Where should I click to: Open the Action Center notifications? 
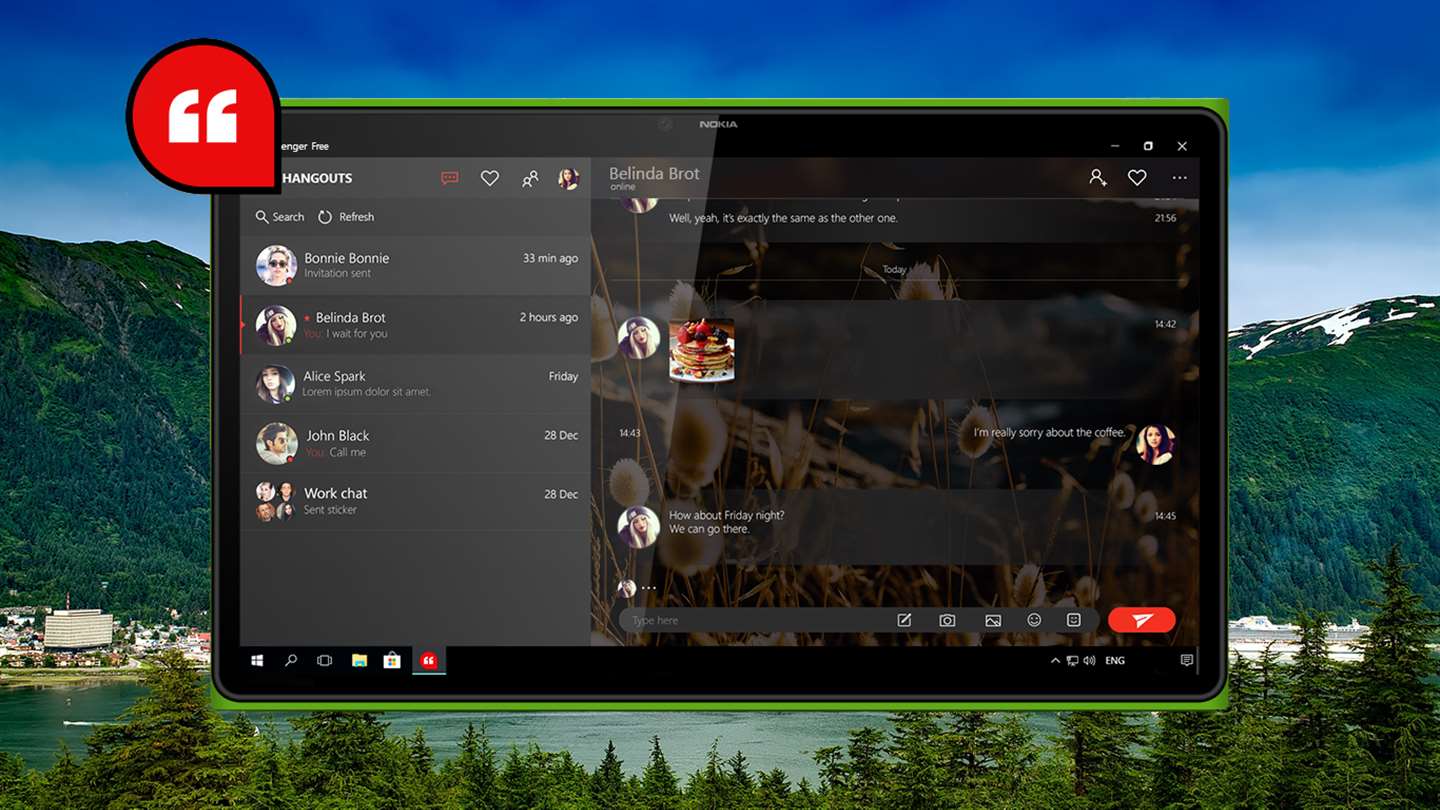1186,661
